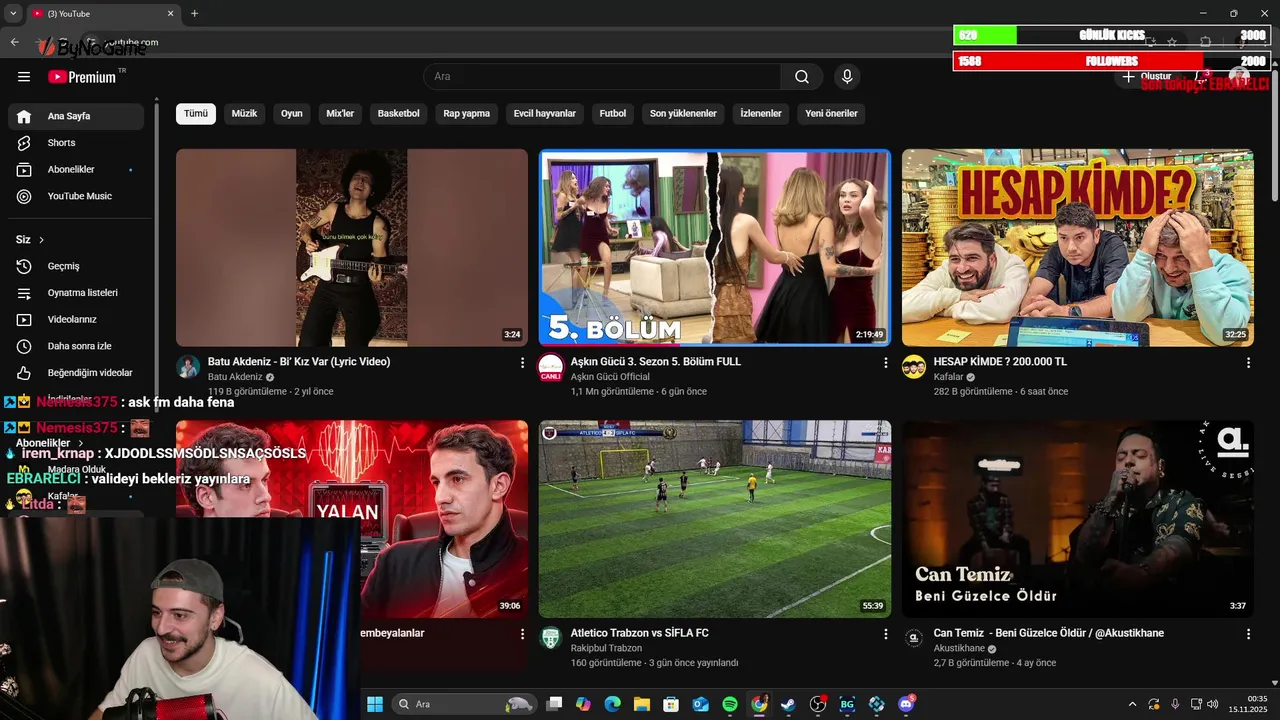Image resolution: width=1280 pixels, height=720 pixels.
Task: Open a new Chrome tab
Action: tap(194, 13)
